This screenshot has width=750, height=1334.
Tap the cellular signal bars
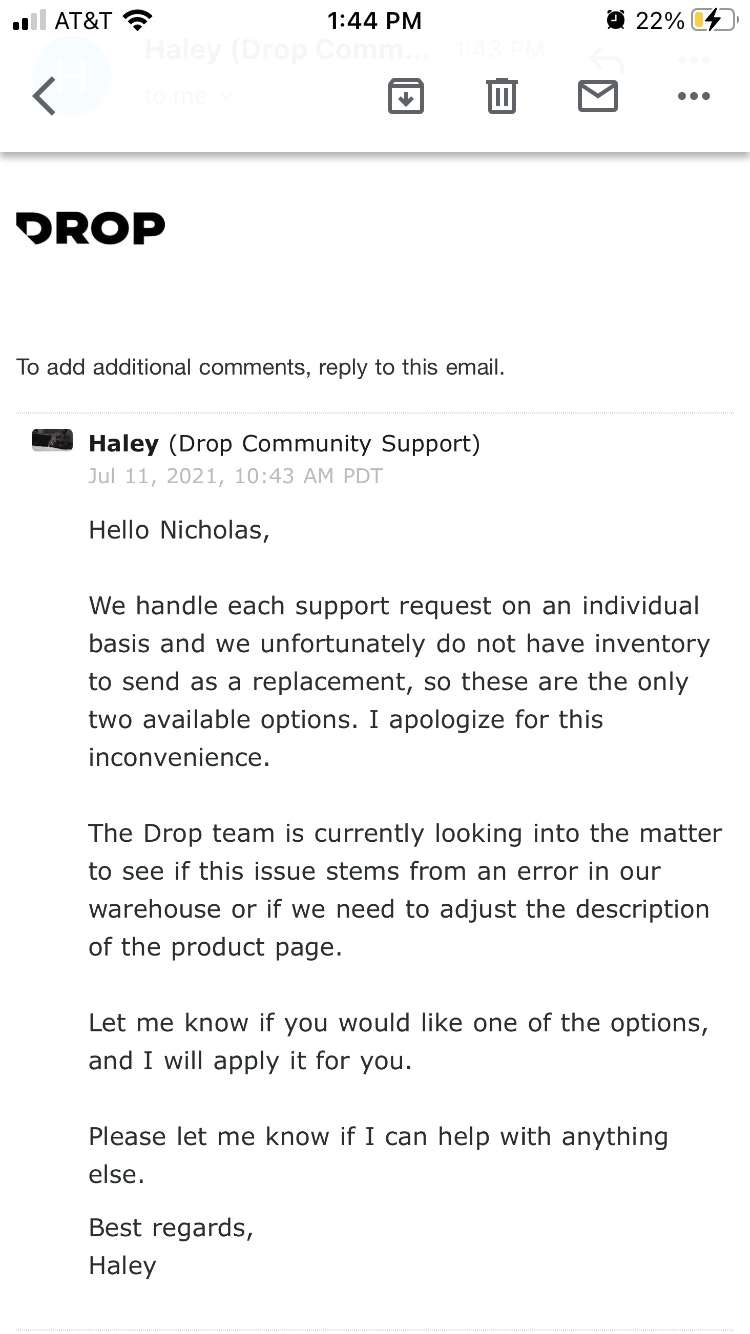[x=30, y=20]
